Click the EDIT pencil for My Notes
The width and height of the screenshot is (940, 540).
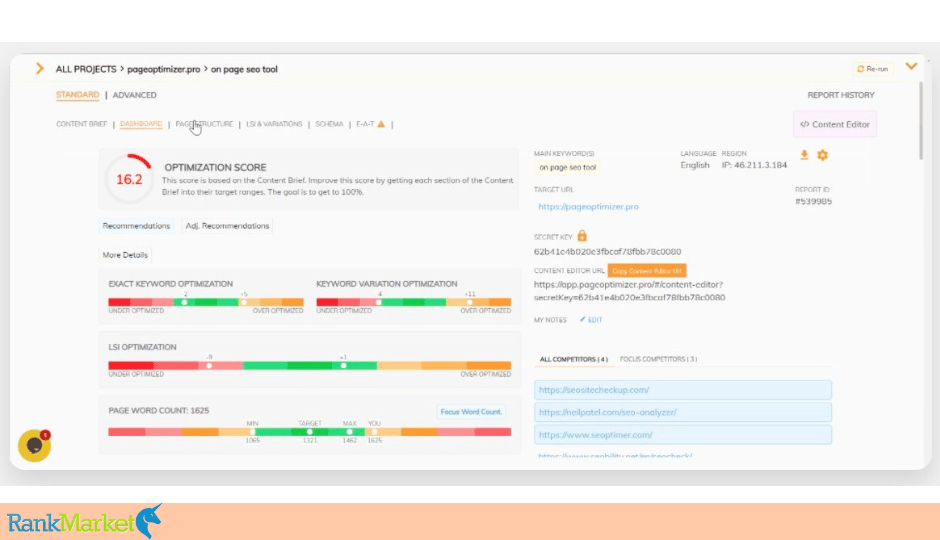(591, 320)
